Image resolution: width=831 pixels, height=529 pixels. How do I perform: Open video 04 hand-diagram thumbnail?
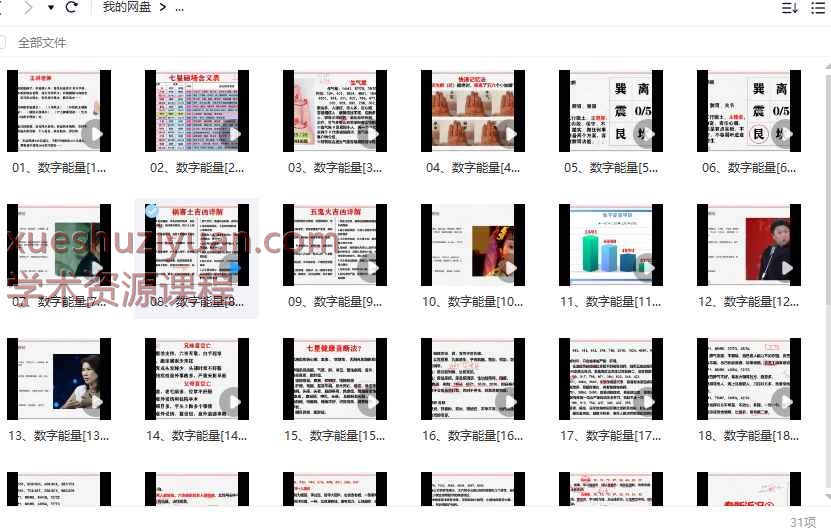[473, 110]
